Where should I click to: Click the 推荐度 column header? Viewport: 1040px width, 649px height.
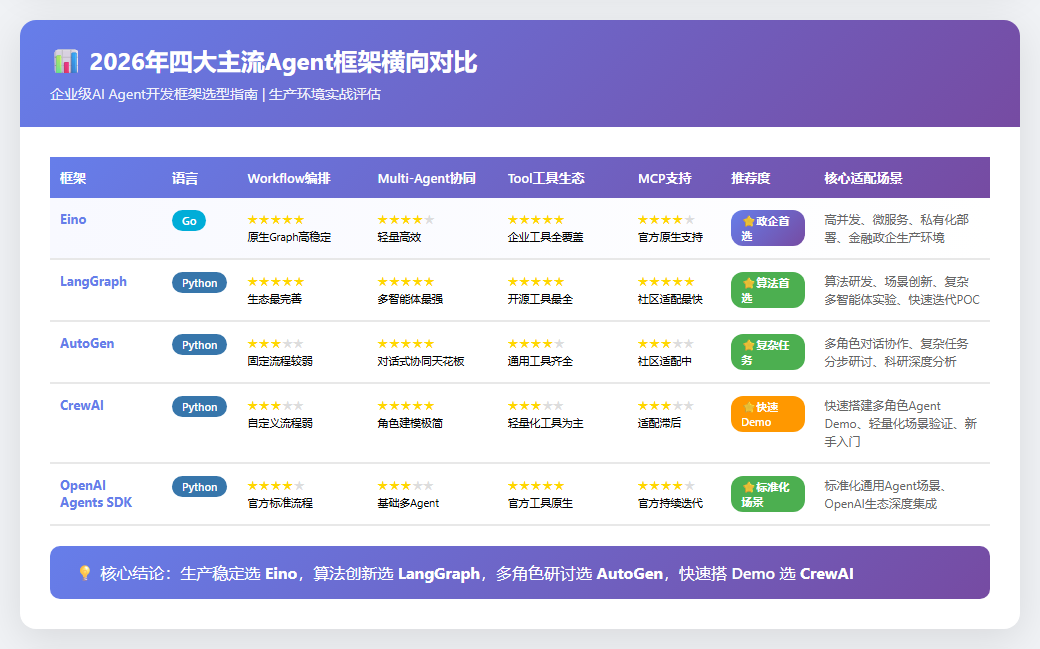coord(751,179)
